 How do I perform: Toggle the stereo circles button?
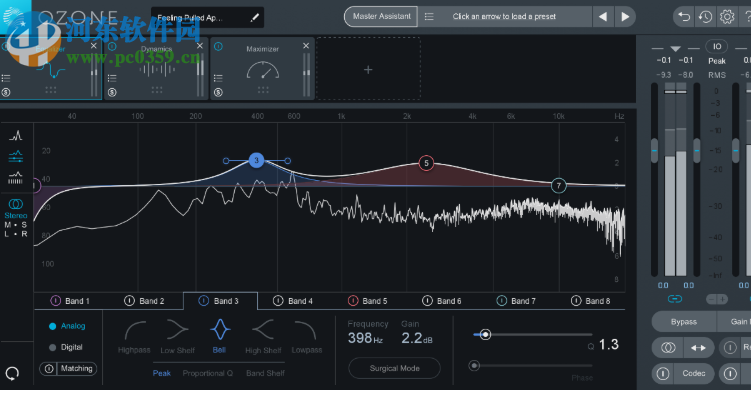pyautogui.click(x=668, y=348)
